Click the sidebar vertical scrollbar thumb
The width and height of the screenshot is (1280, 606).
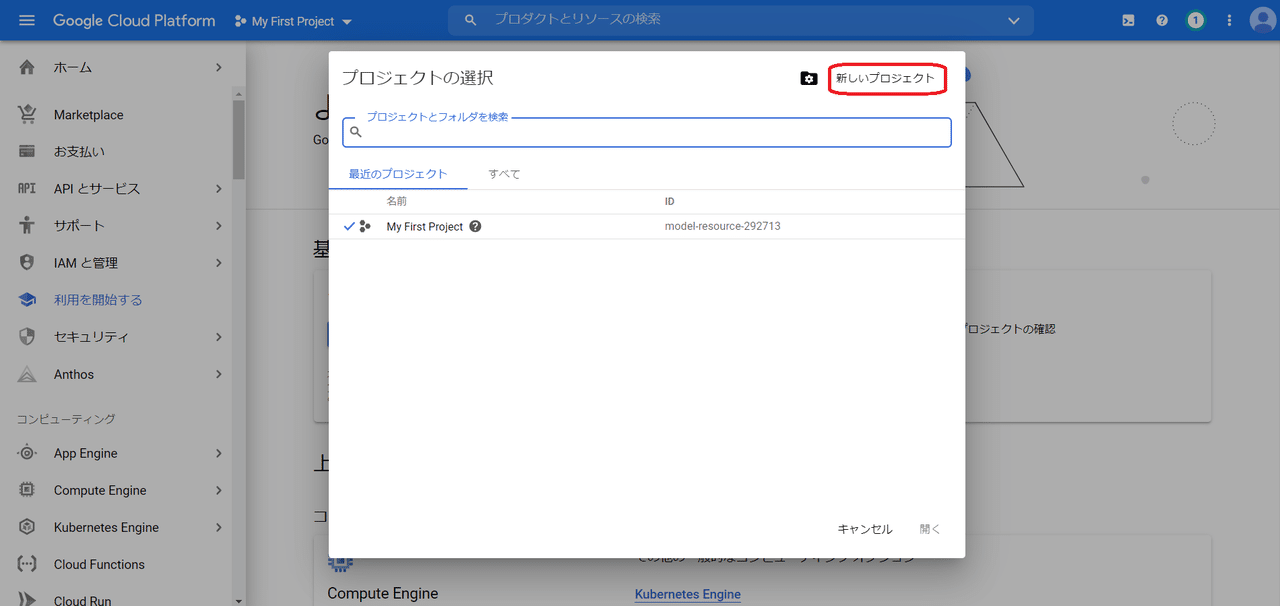[x=238, y=140]
